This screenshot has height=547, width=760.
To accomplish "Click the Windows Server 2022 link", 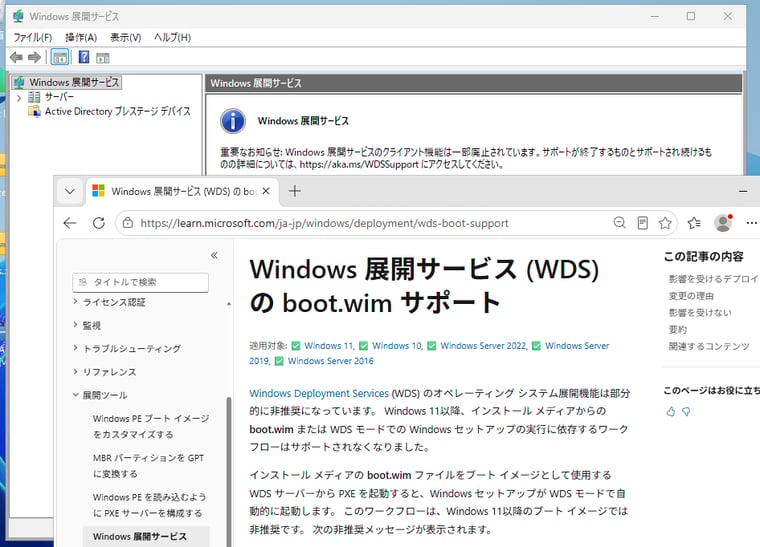I will (483, 345).
